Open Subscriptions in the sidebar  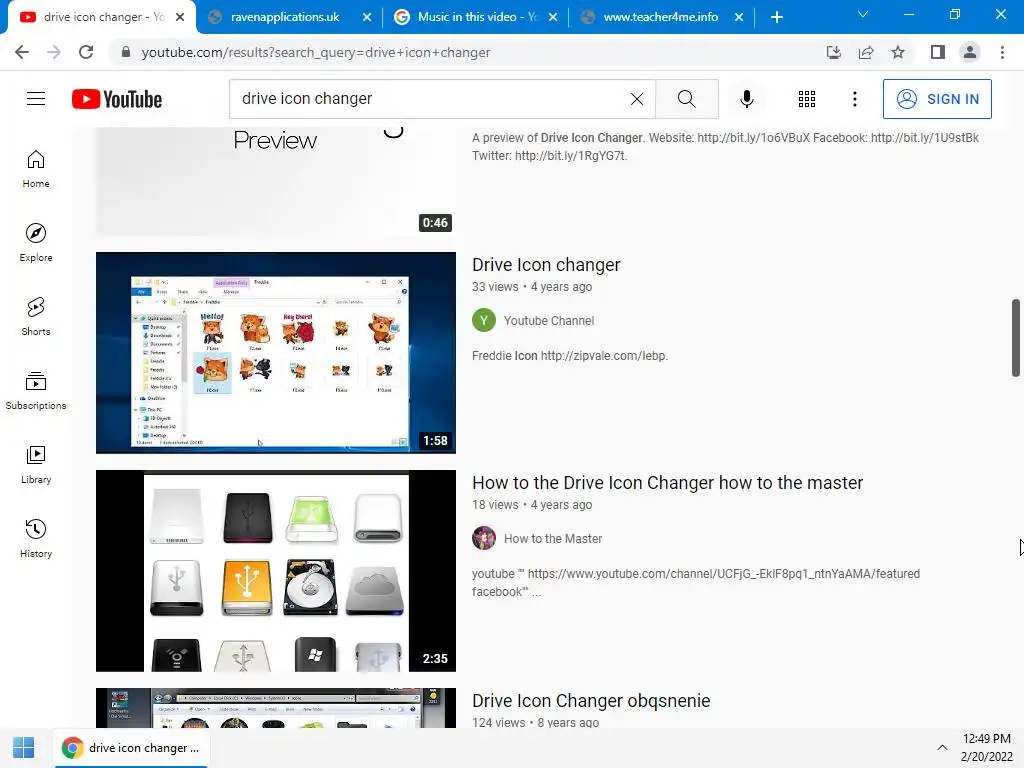point(36,391)
